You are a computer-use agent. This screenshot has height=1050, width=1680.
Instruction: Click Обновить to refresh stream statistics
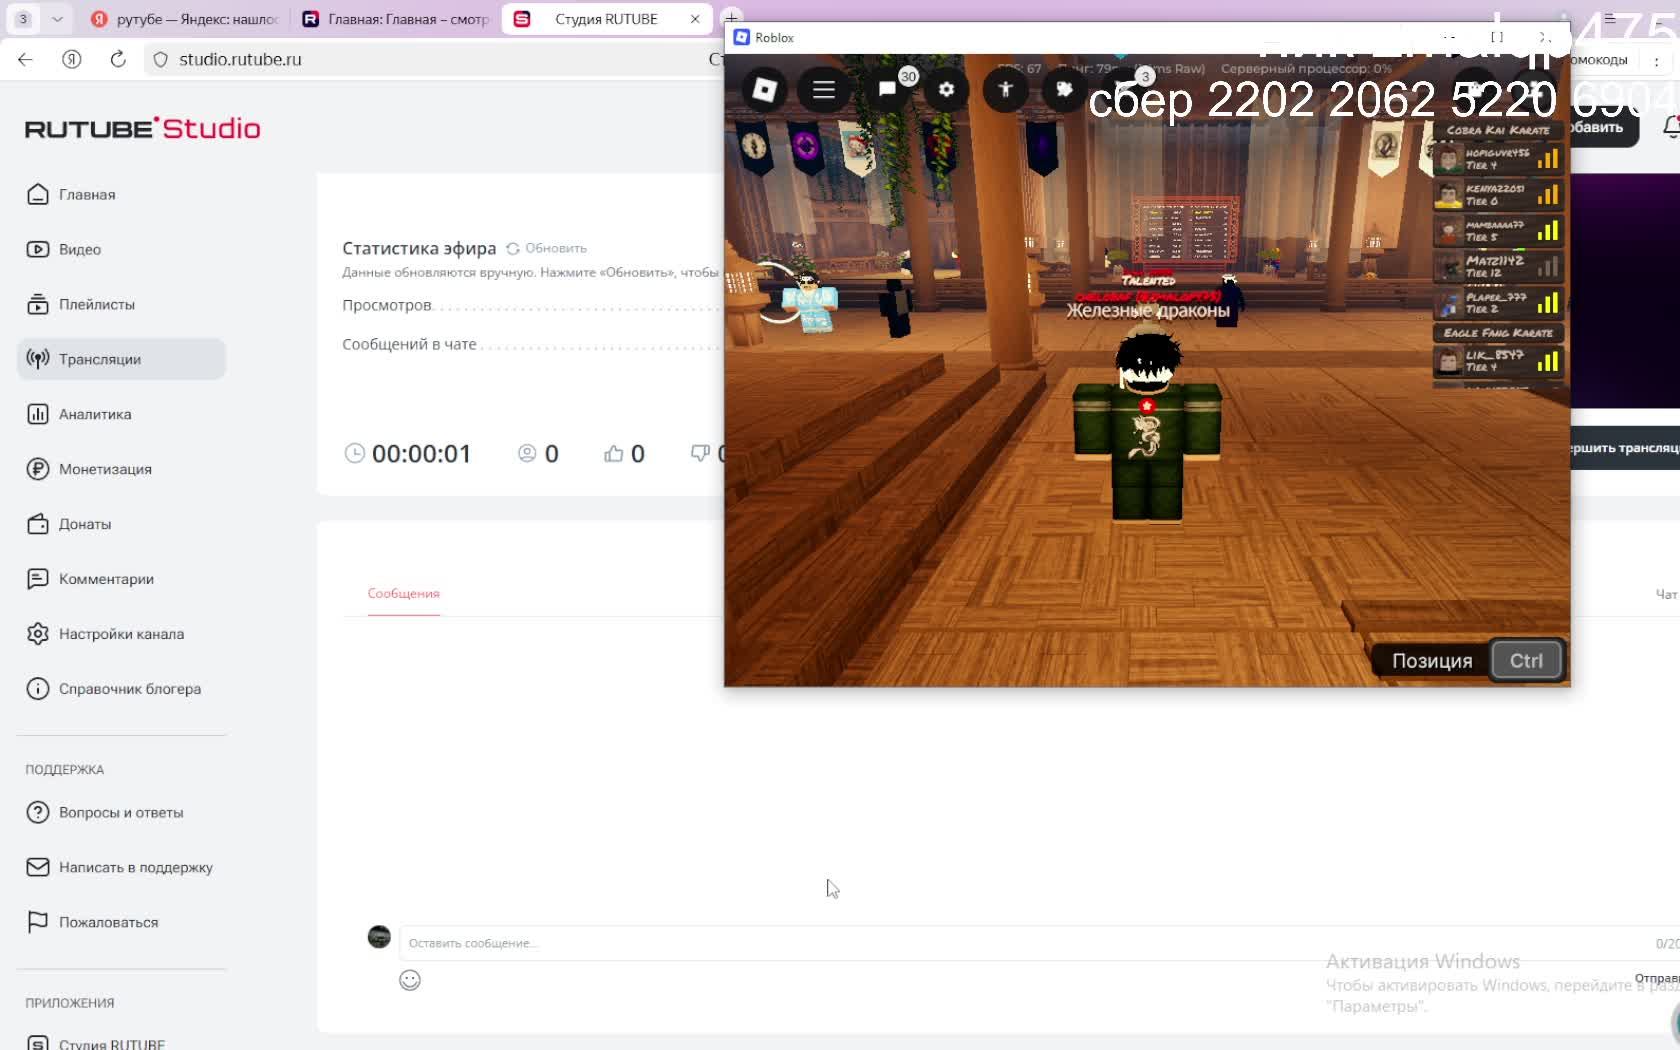tap(556, 248)
